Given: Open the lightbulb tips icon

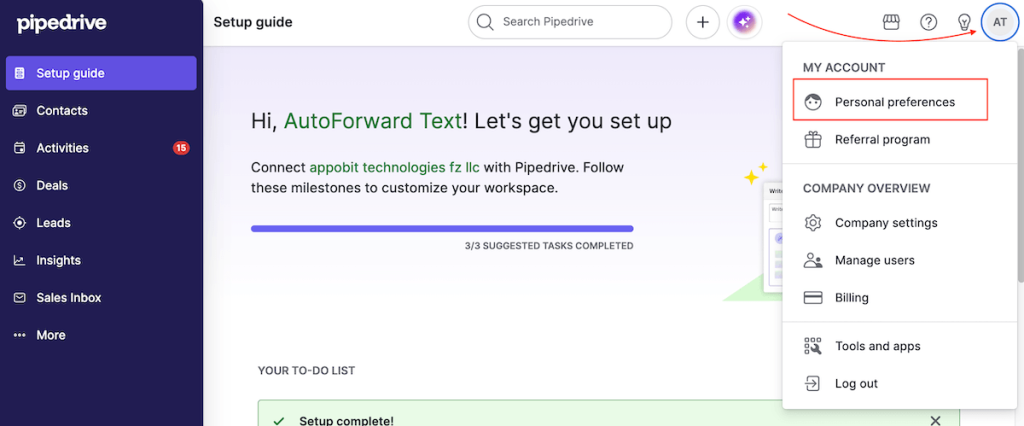Looking at the screenshot, I should click(x=964, y=22).
